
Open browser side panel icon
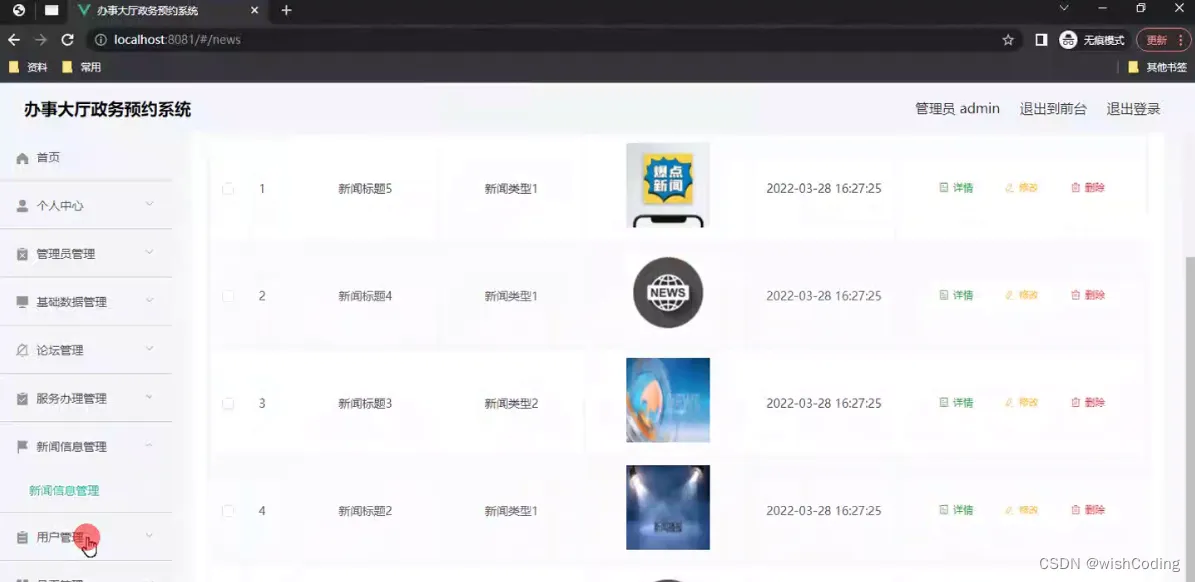click(1040, 40)
